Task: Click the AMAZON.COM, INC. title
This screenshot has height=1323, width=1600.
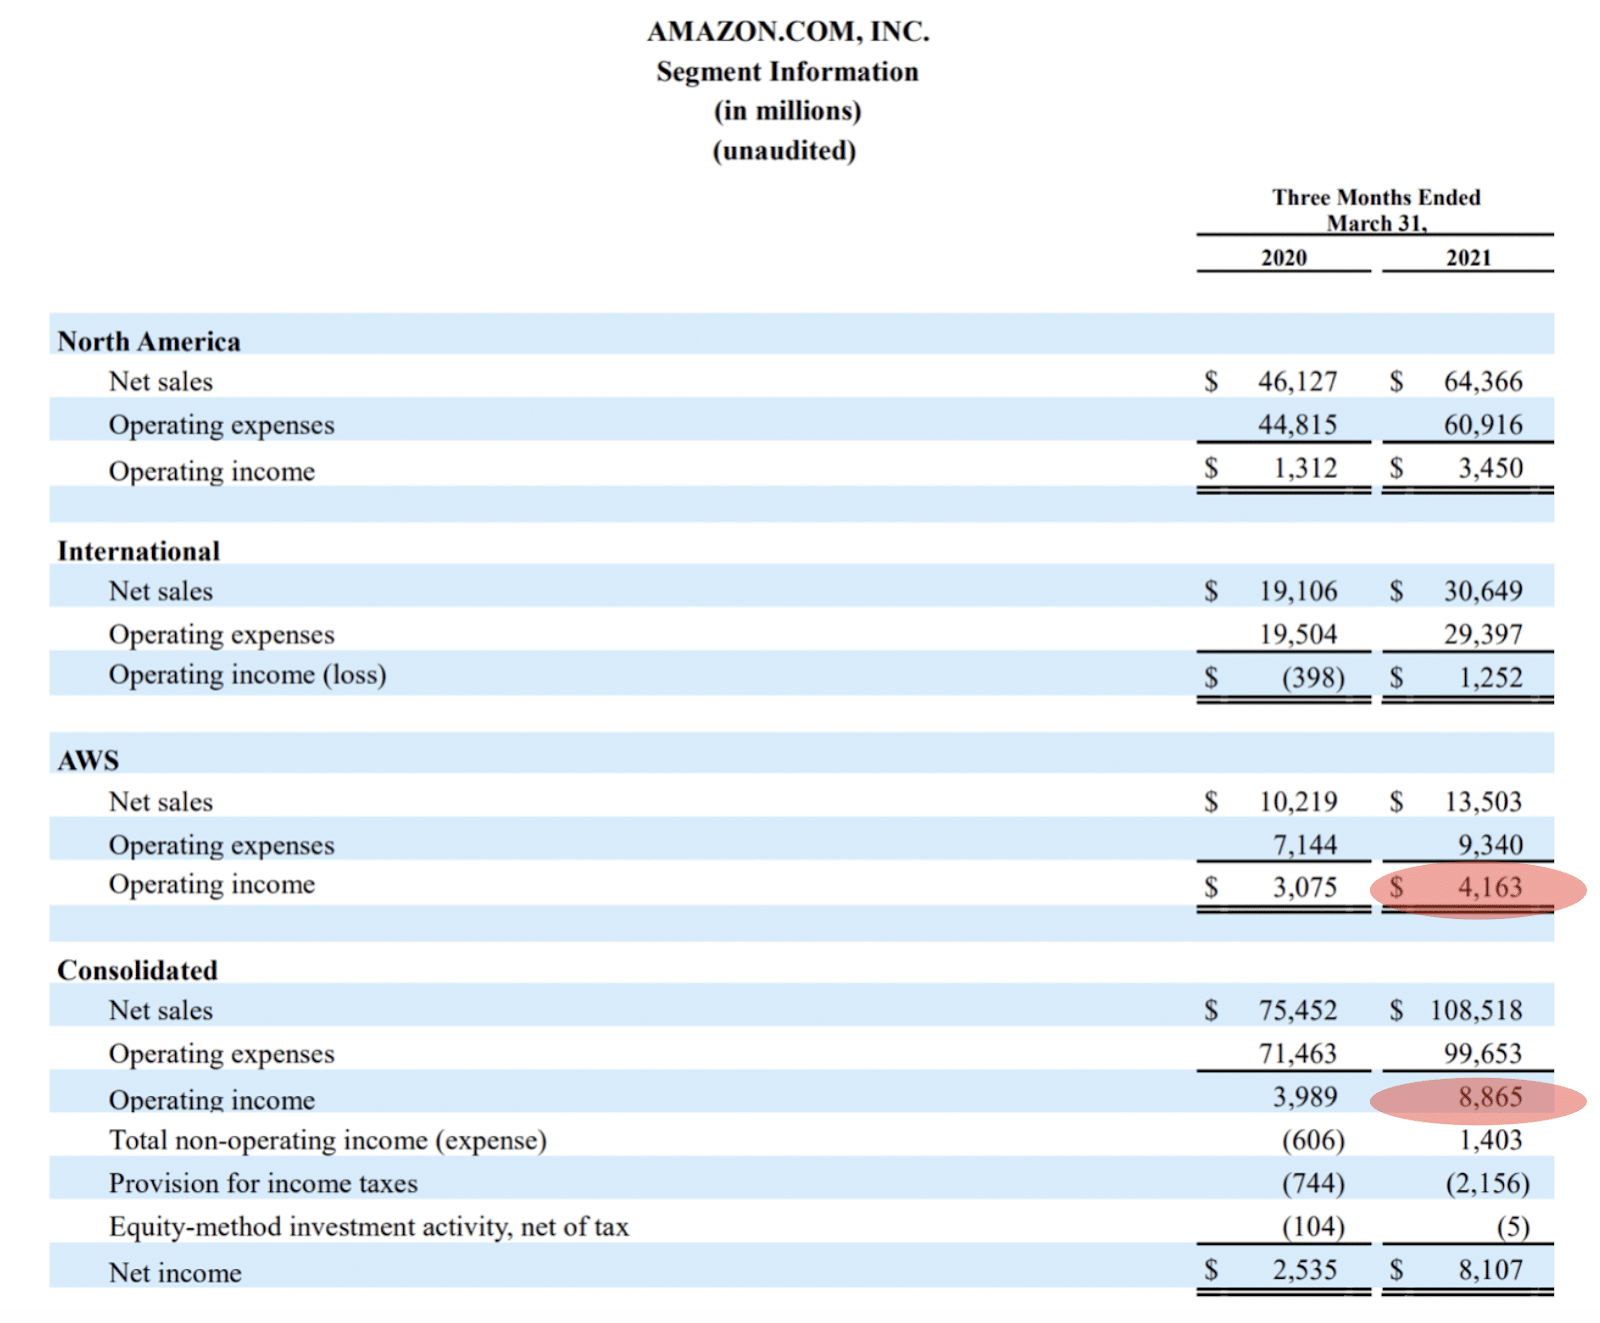Action: pyautogui.click(x=788, y=32)
